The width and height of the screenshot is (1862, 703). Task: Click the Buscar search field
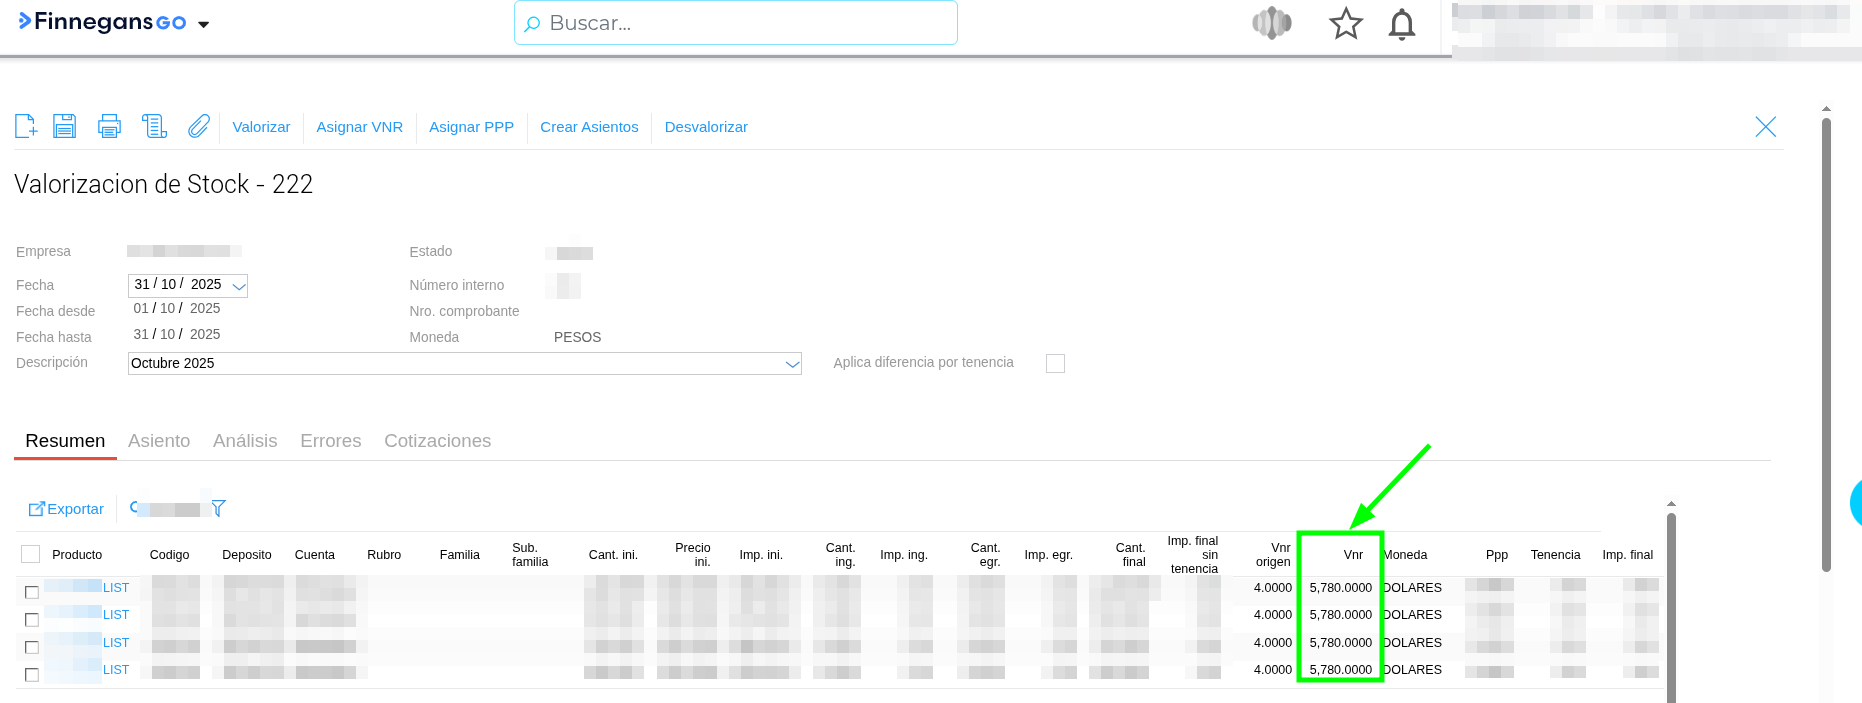point(735,23)
